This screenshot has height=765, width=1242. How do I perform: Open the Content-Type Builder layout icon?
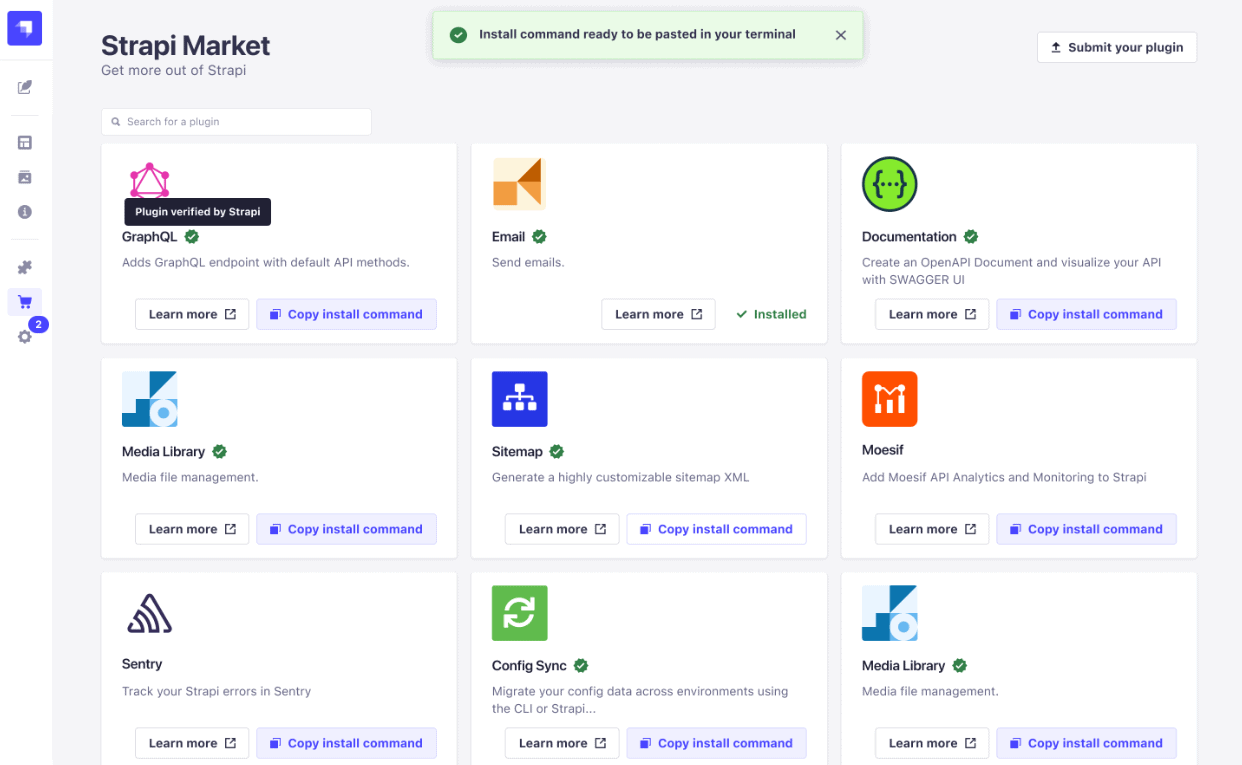(25, 143)
